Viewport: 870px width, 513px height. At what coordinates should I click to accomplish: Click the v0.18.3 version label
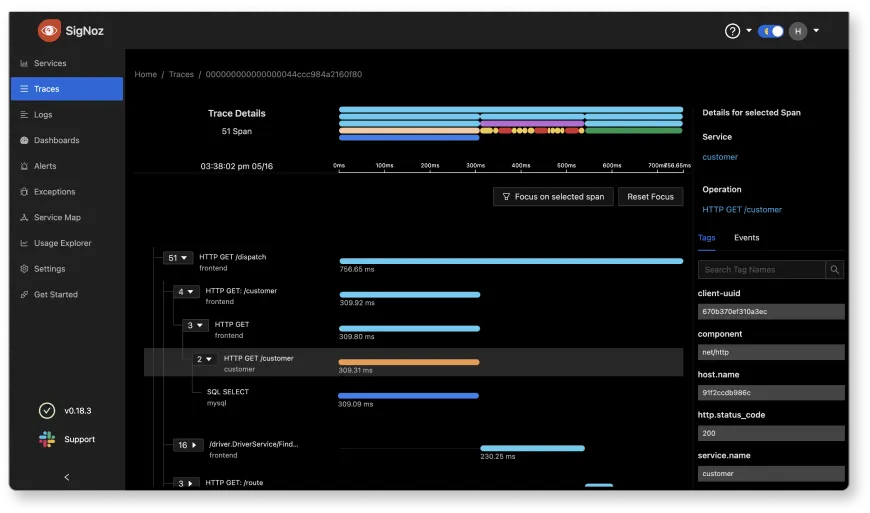[x=78, y=411]
